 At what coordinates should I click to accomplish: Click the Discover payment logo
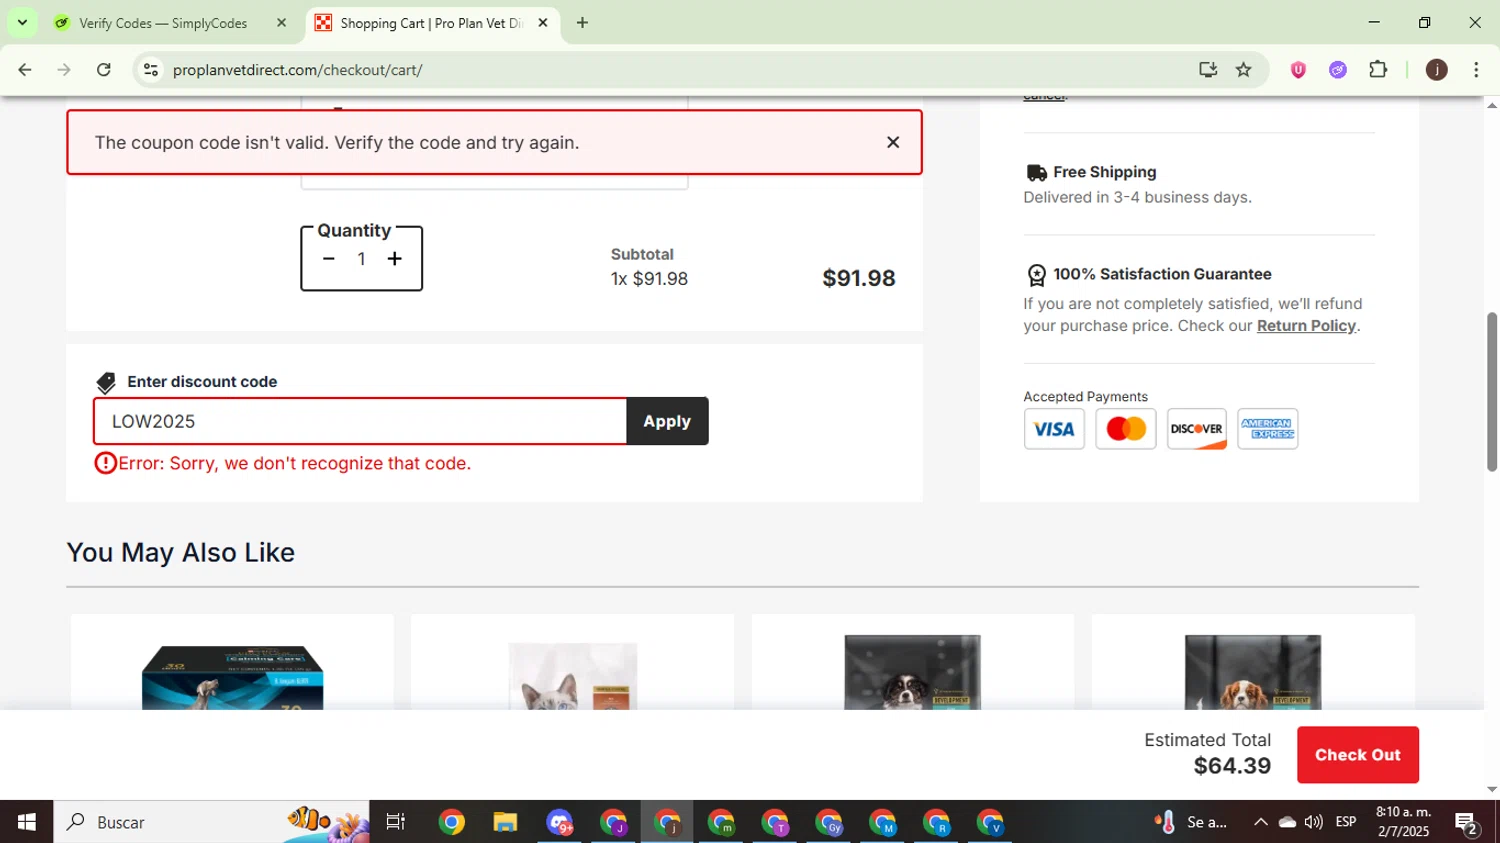click(1197, 429)
